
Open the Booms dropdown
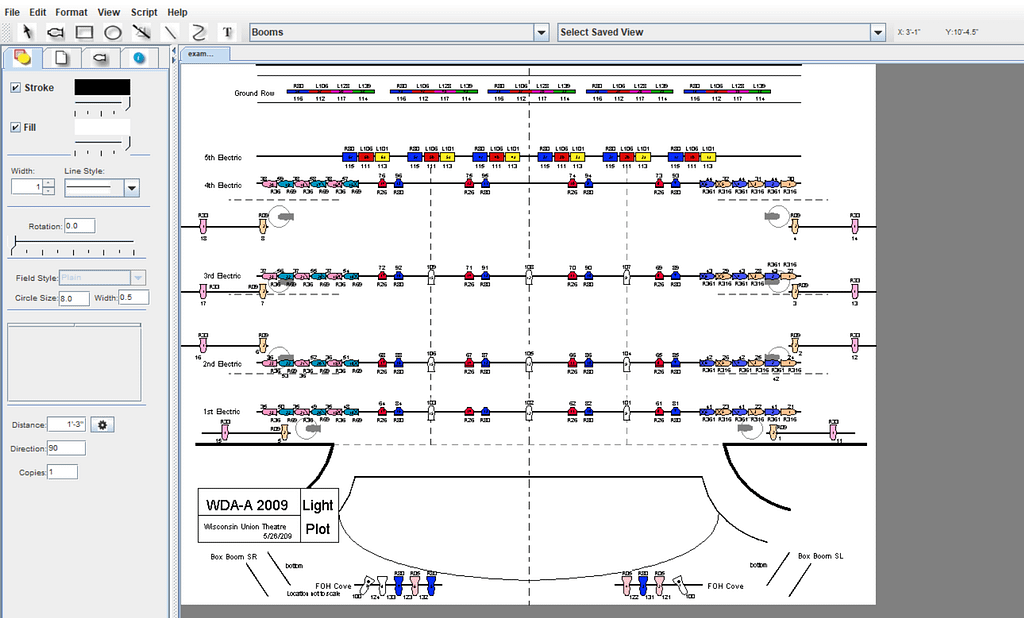point(541,31)
